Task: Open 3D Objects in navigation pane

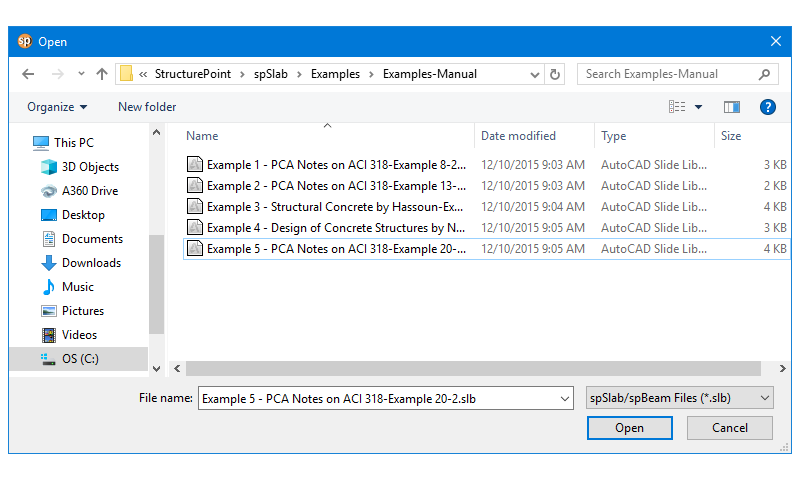Action: click(80, 167)
